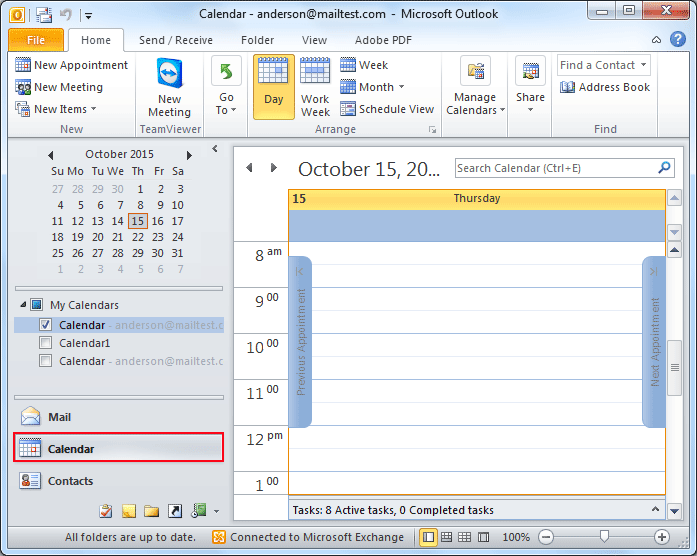This screenshot has height=556, width=697.
Task: Jump to Next Appointment
Action: click(x=654, y=342)
